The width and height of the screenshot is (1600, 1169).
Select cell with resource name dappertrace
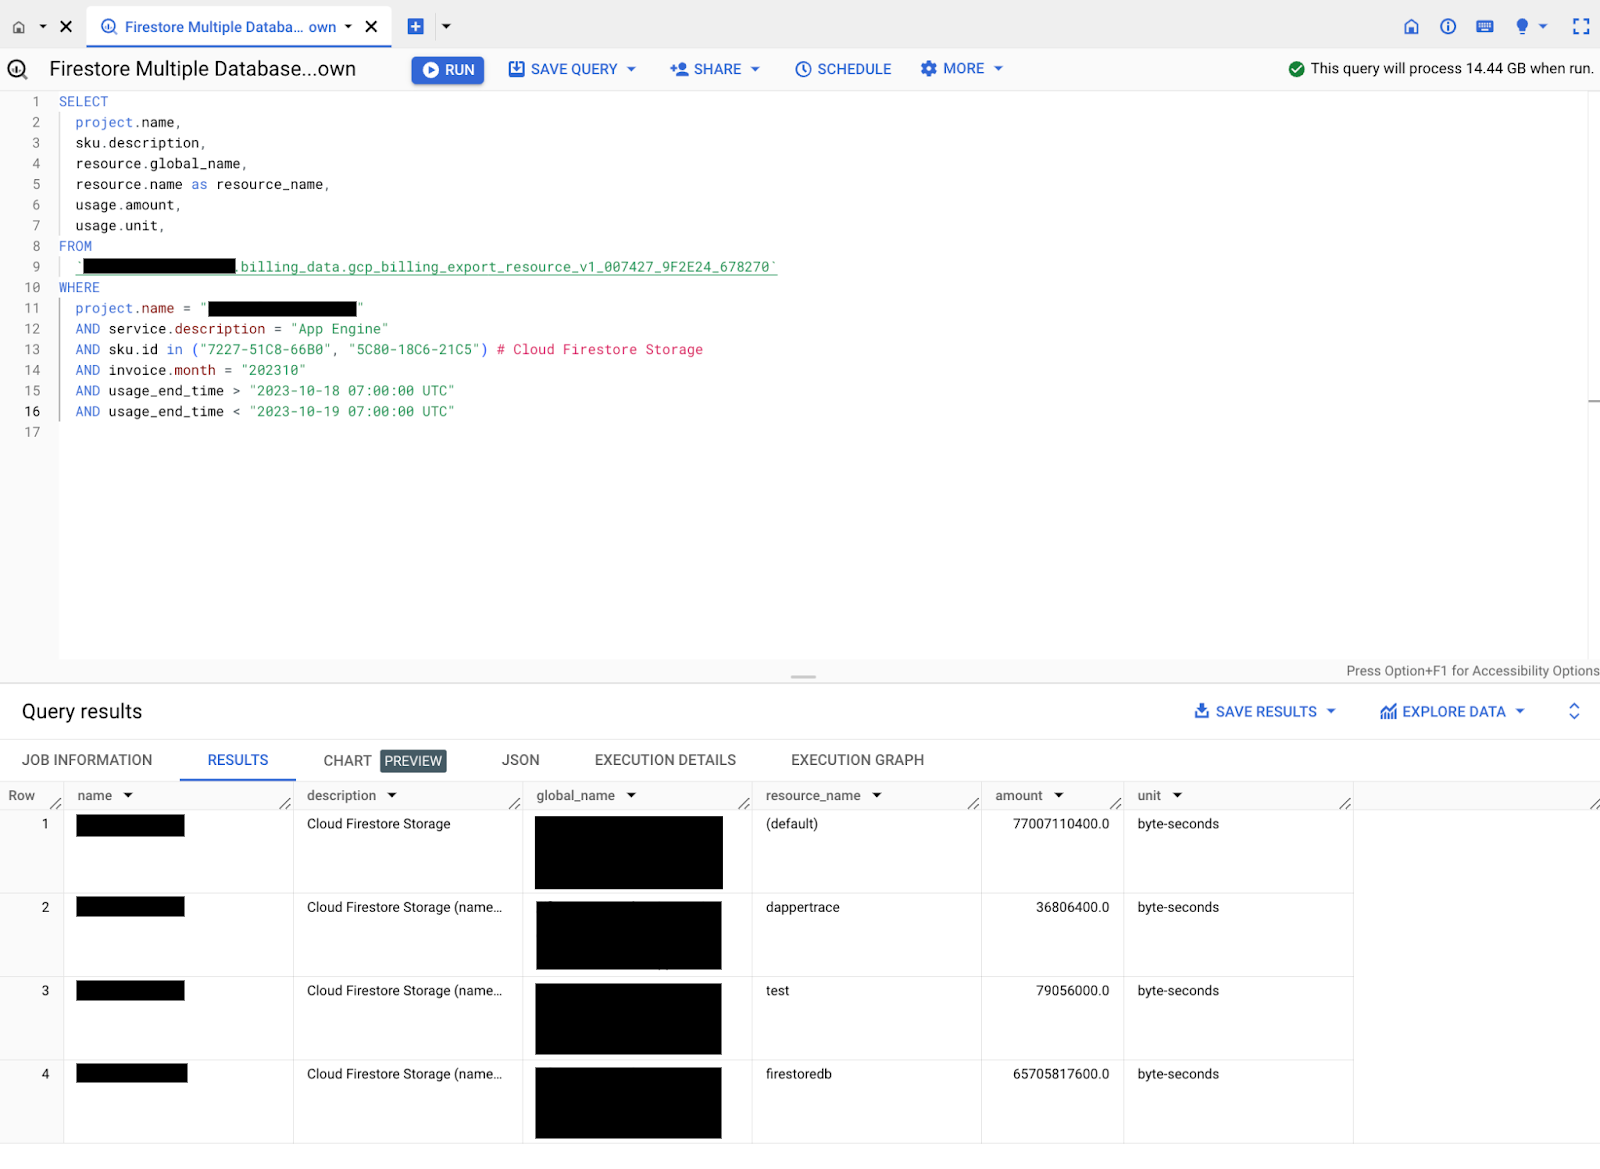point(867,935)
